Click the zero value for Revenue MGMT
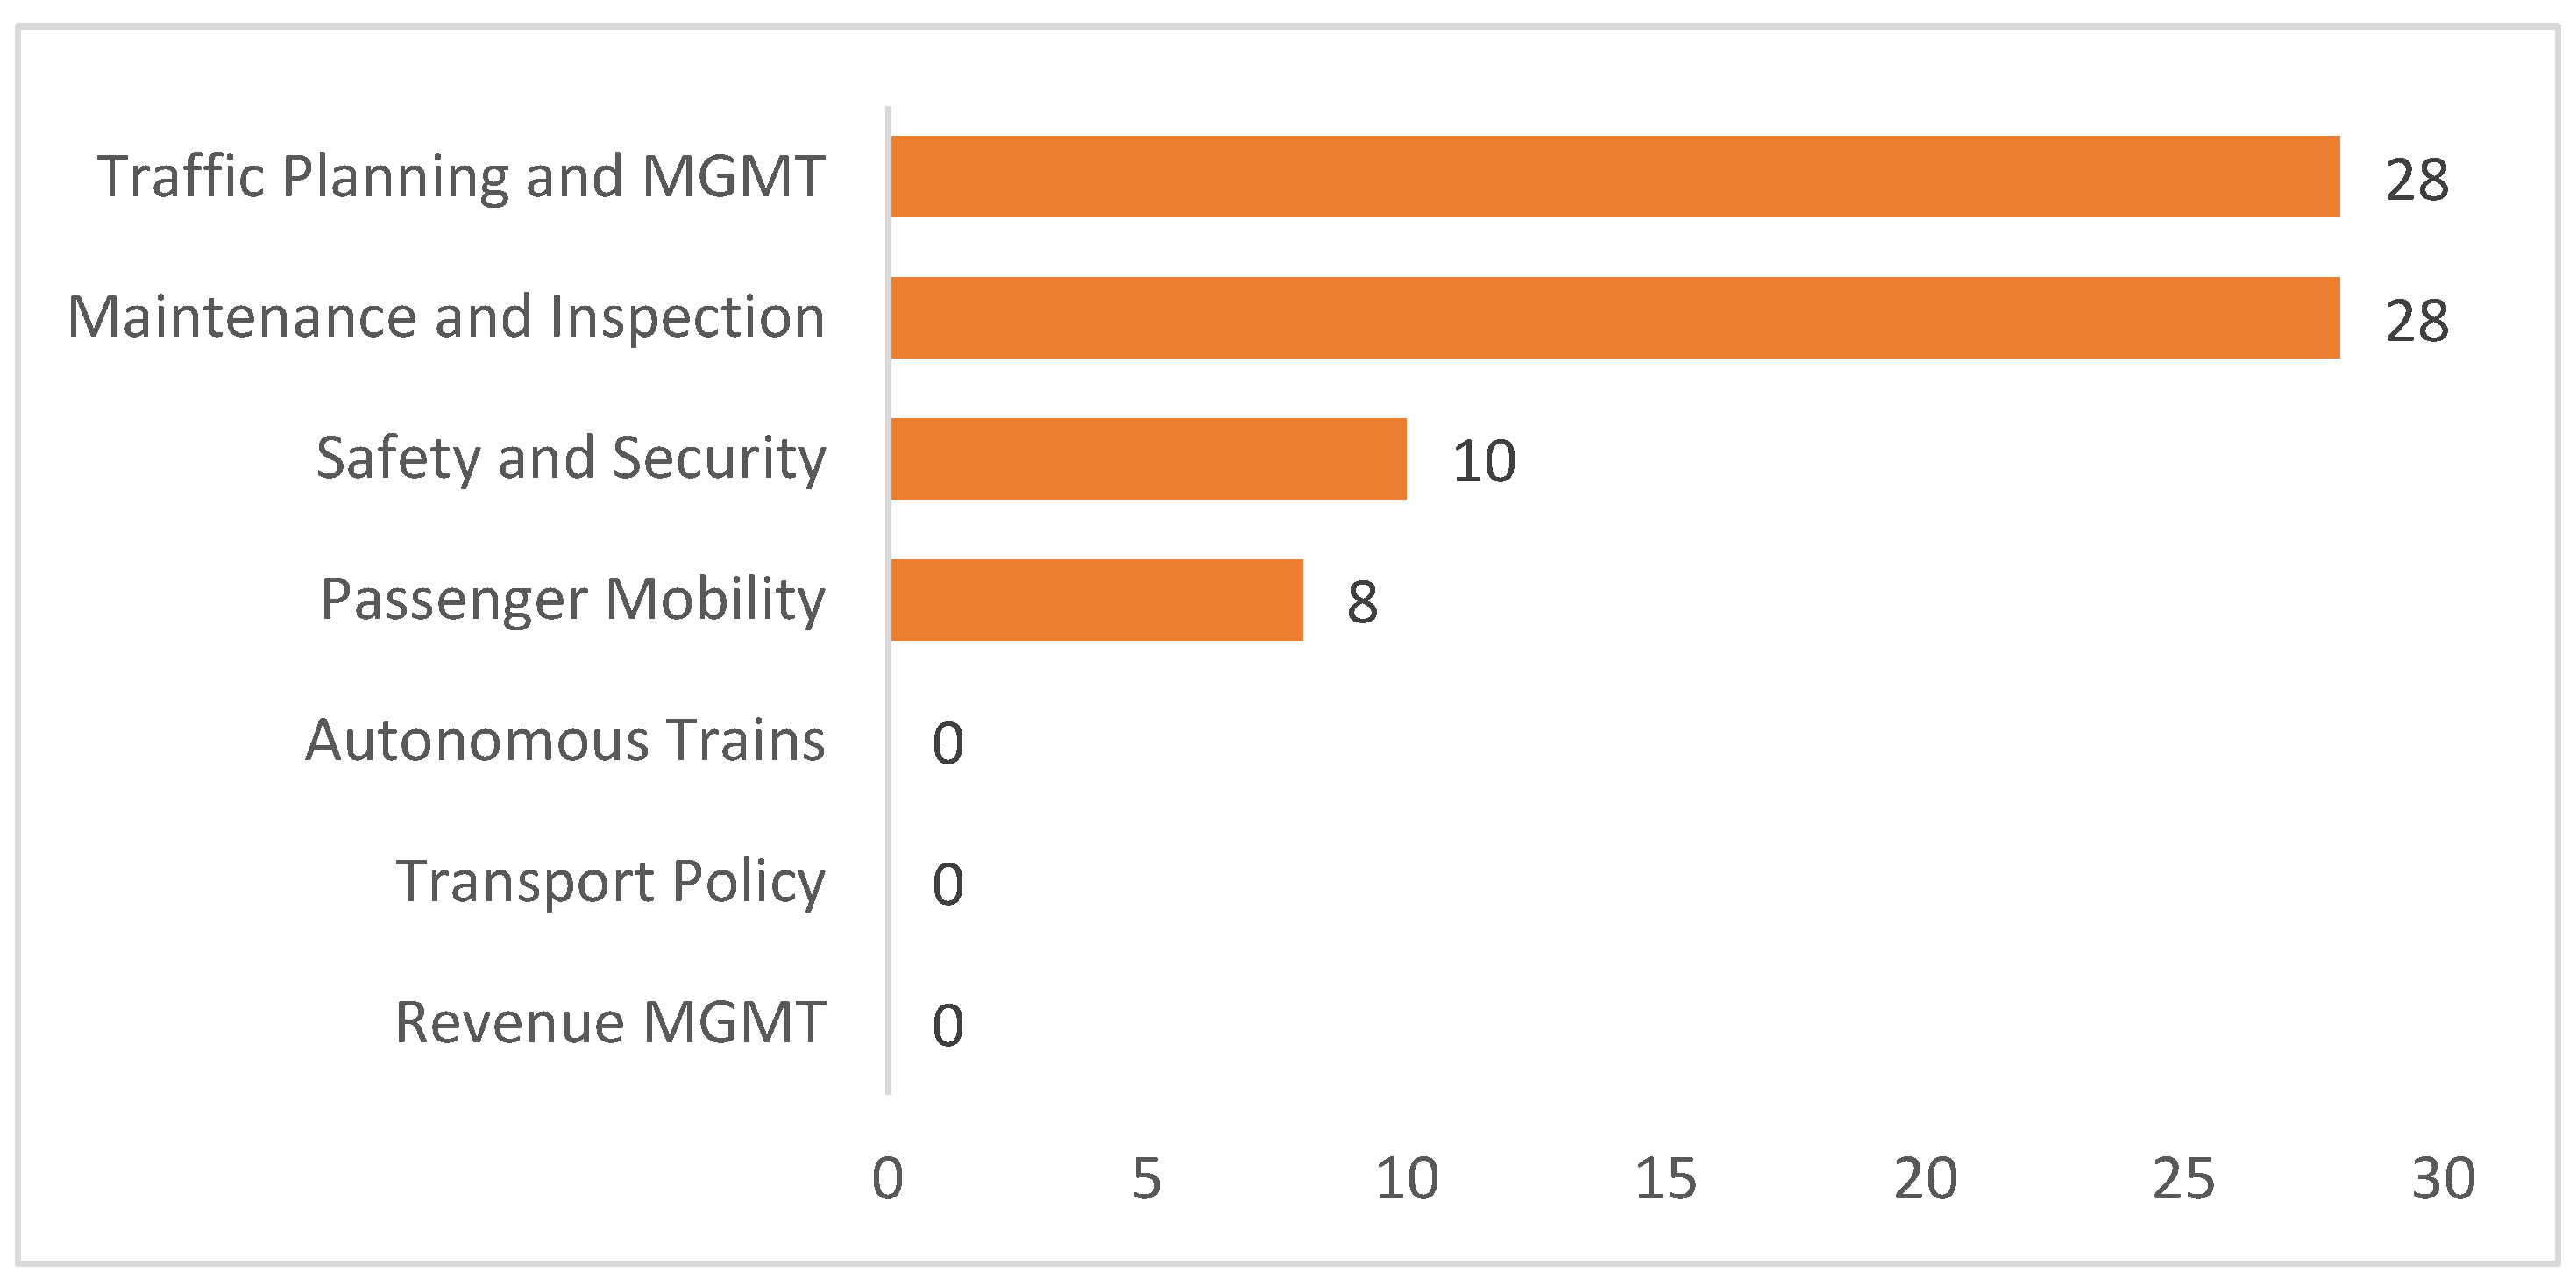The height and width of the screenshot is (1279, 2576). (x=947, y=1026)
